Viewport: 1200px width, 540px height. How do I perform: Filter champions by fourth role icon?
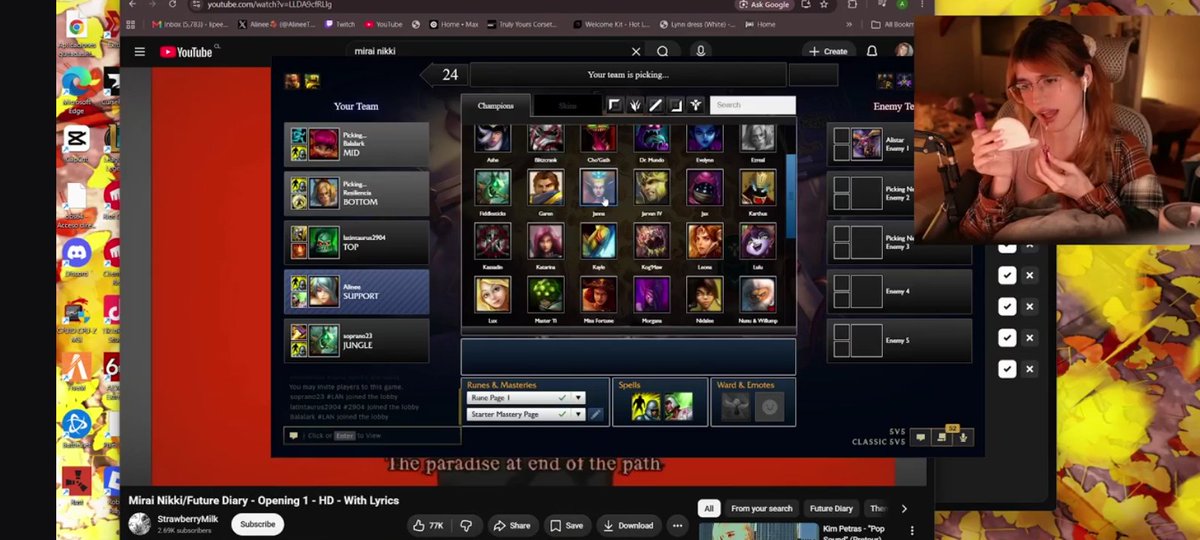676,105
